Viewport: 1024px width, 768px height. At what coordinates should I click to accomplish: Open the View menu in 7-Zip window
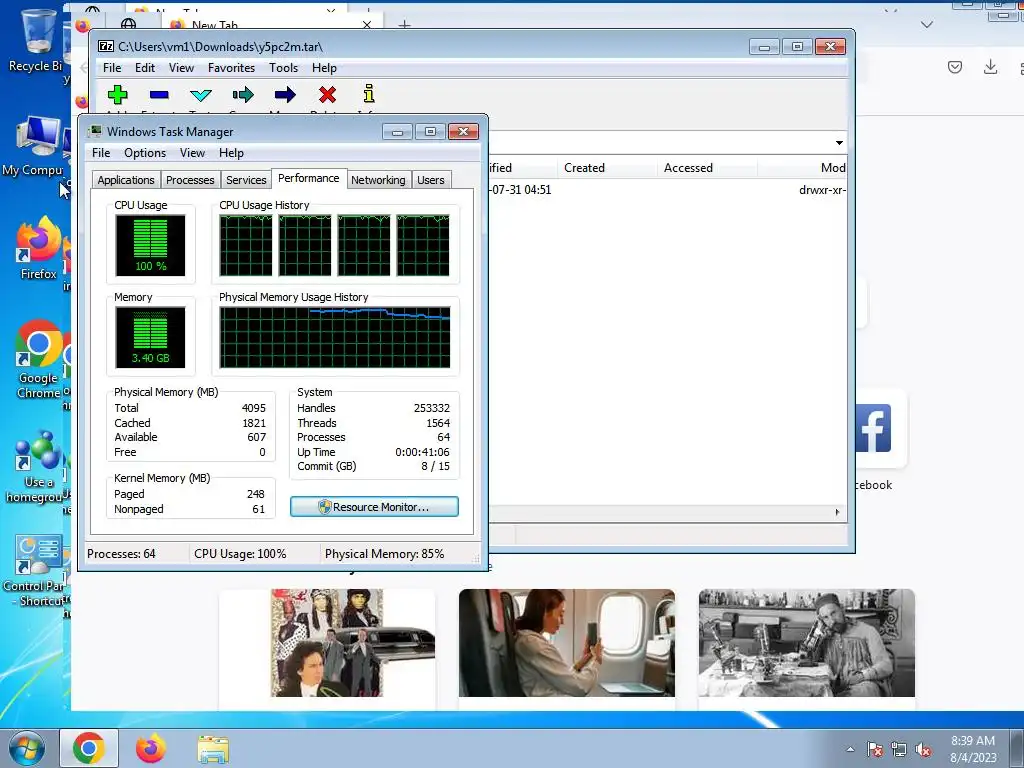tap(181, 68)
